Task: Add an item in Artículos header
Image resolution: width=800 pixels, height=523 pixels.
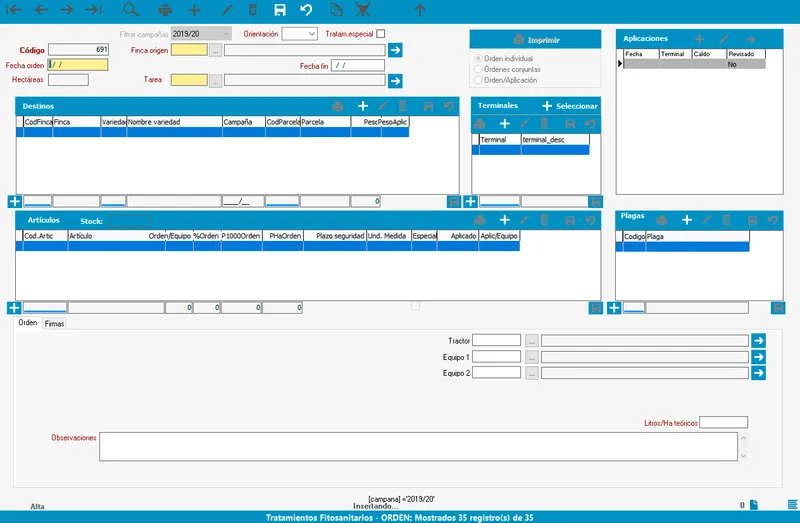Action: click(x=505, y=220)
